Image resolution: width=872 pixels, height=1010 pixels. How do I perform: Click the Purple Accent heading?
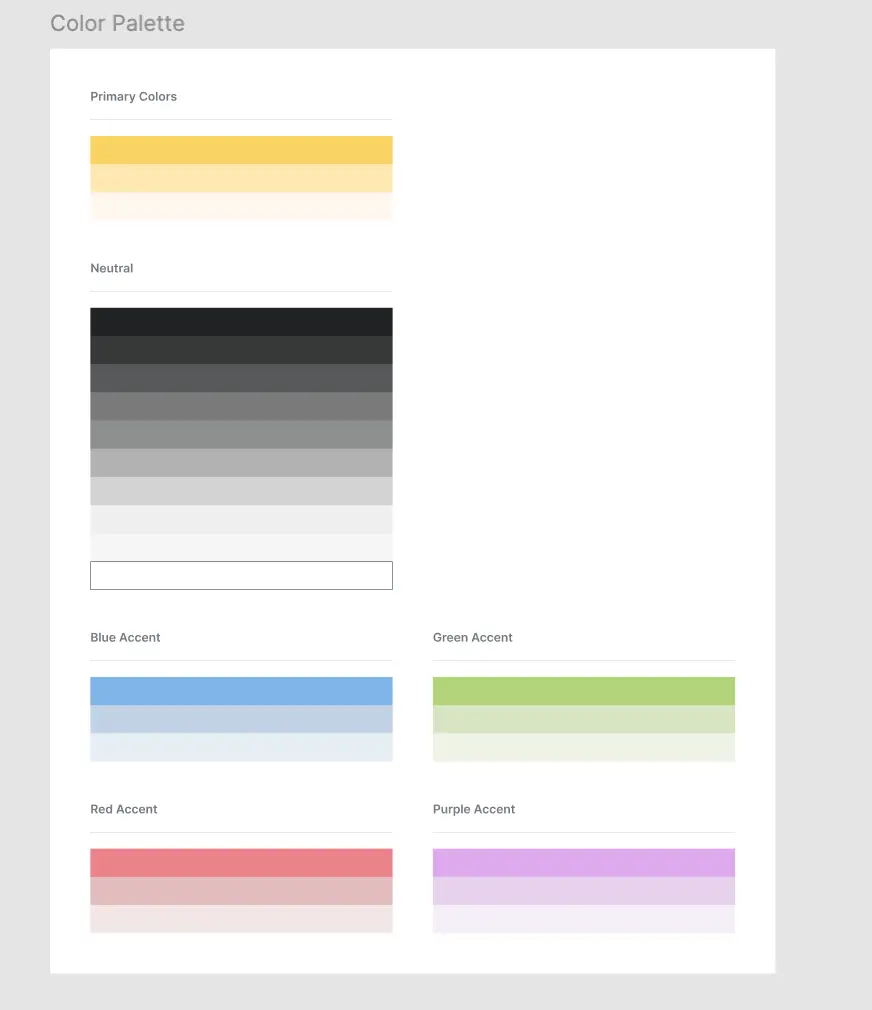tap(473, 810)
